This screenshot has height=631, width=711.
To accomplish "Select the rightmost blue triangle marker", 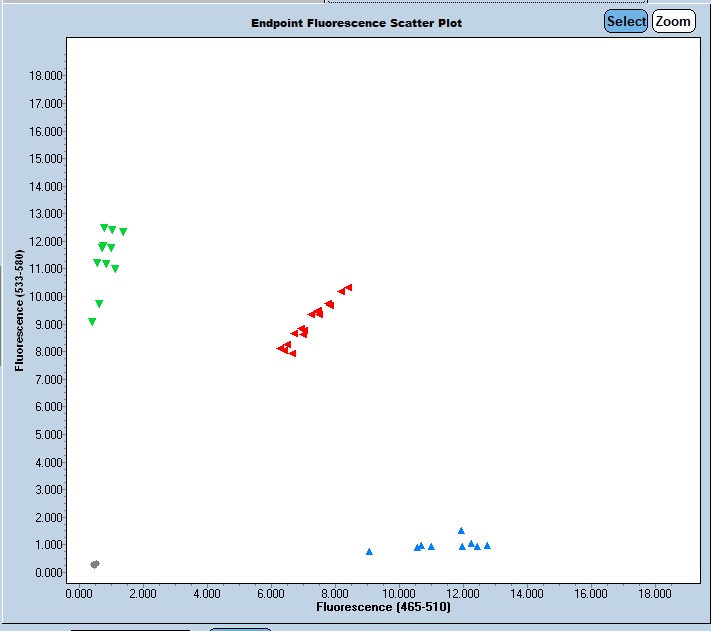I will [x=487, y=546].
